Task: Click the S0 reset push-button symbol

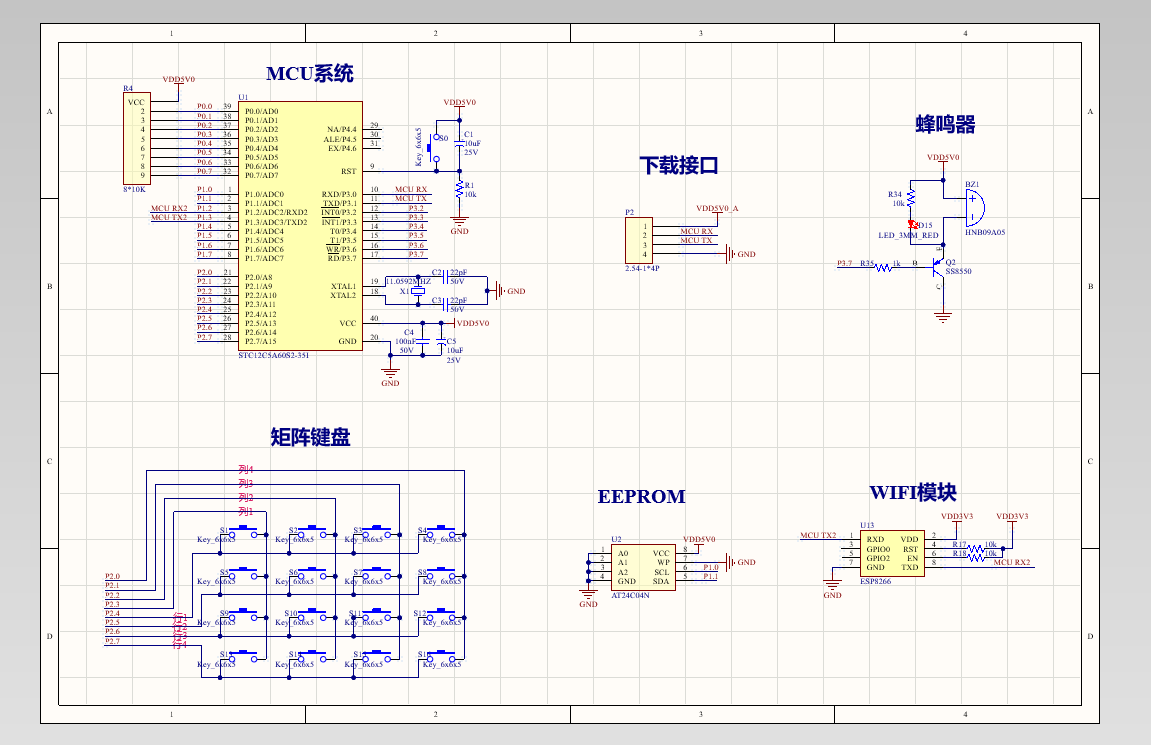Action: coord(433,148)
